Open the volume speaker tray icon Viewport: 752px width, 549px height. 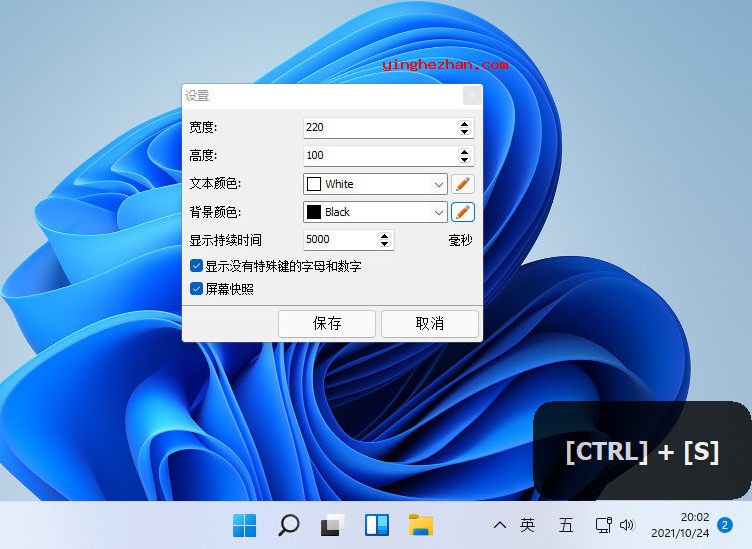(627, 526)
